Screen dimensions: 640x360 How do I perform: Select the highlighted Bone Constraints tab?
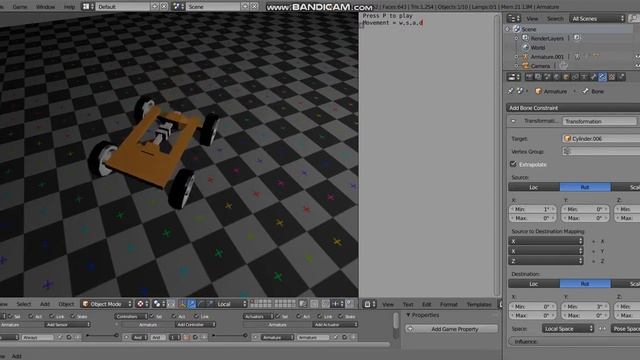[x=602, y=77]
